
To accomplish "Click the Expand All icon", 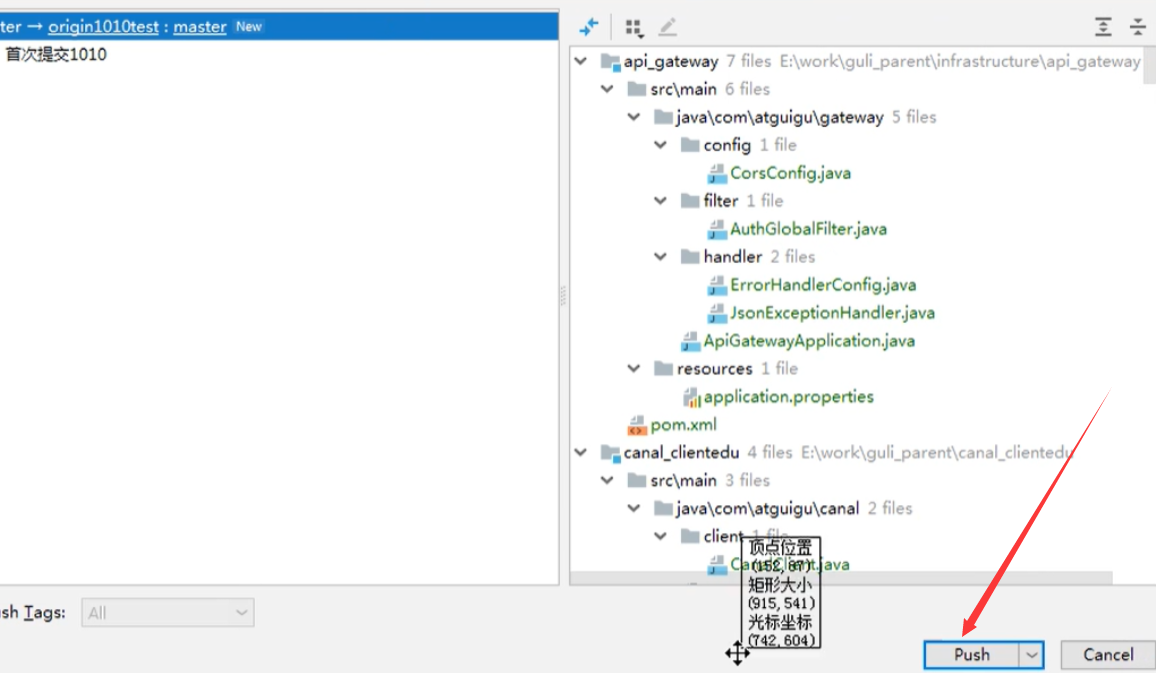I will click(1103, 27).
